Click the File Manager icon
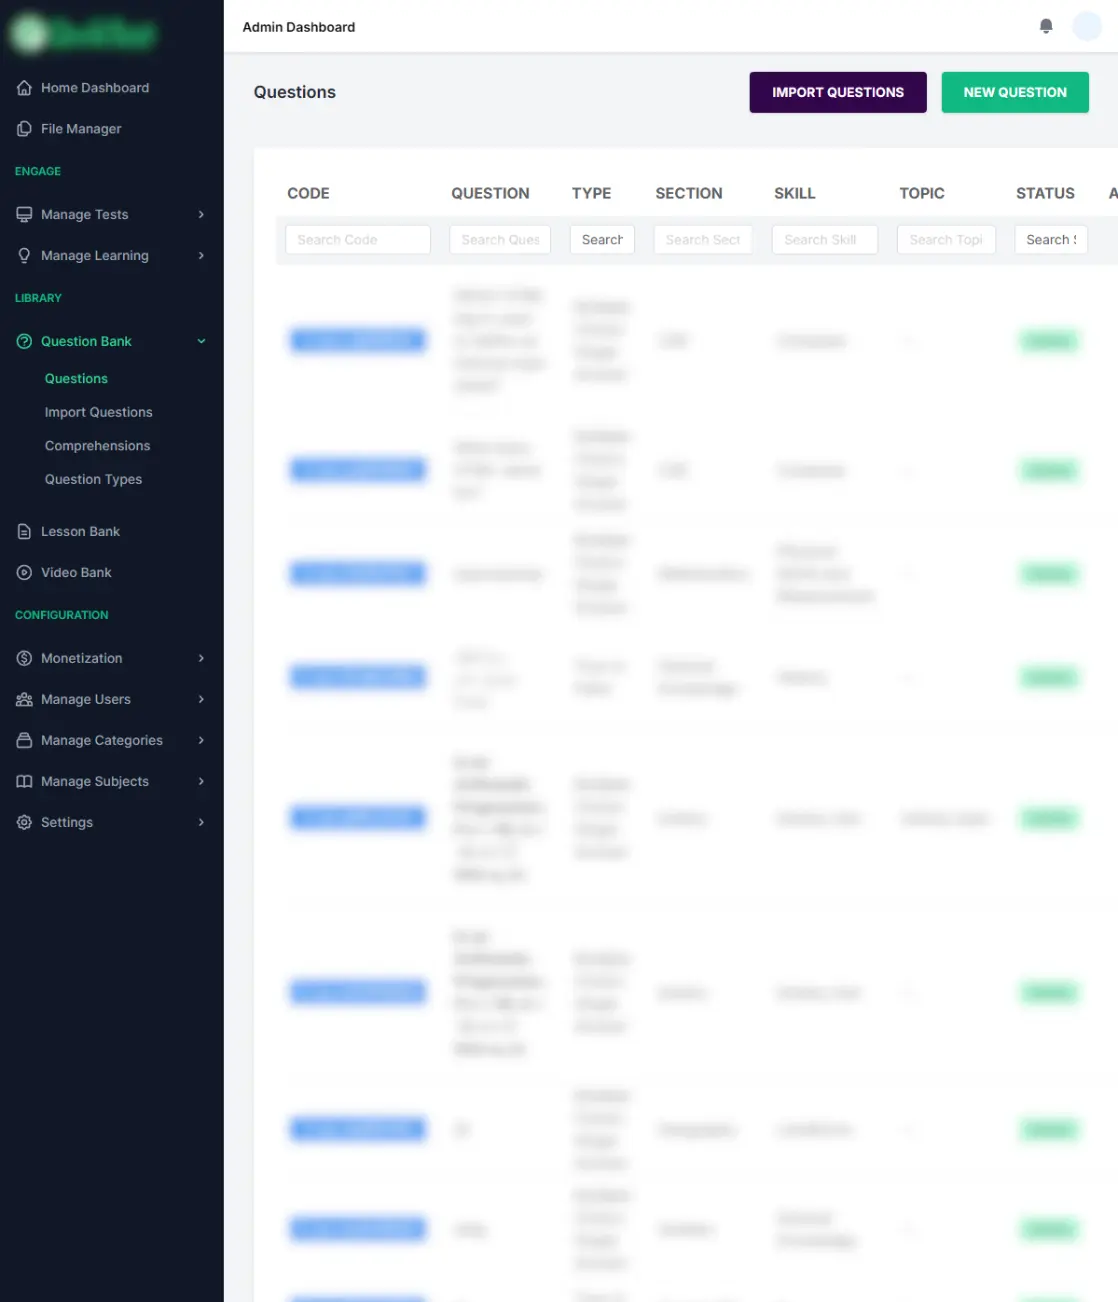 (24, 129)
